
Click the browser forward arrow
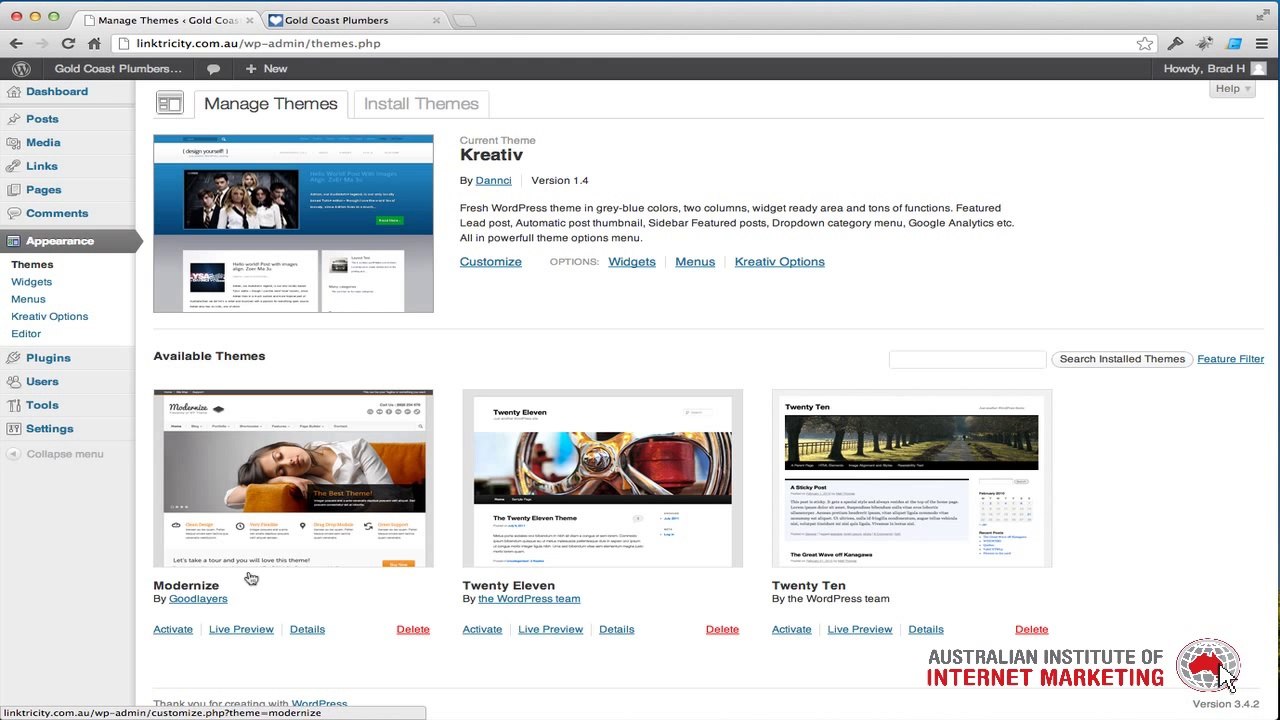pos(42,43)
